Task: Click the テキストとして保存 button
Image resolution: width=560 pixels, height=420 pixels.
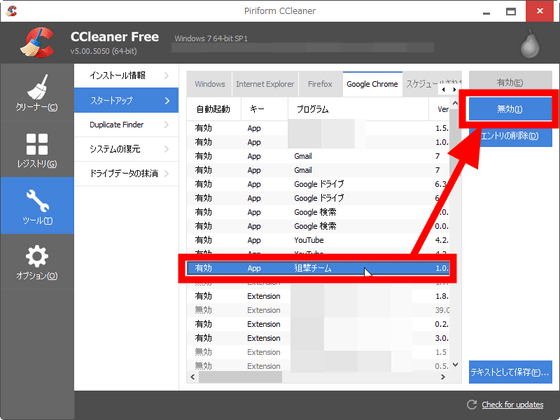Action: click(x=510, y=372)
